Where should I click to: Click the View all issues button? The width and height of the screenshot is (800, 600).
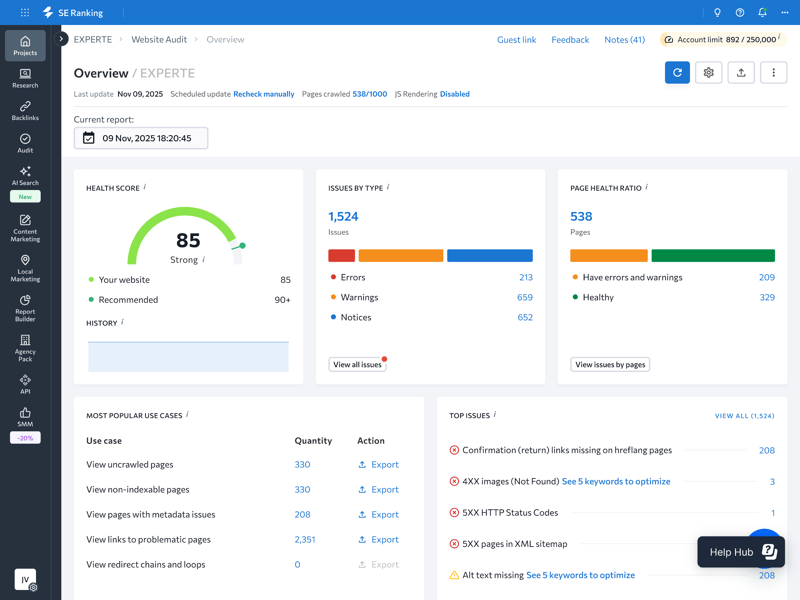coord(357,365)
